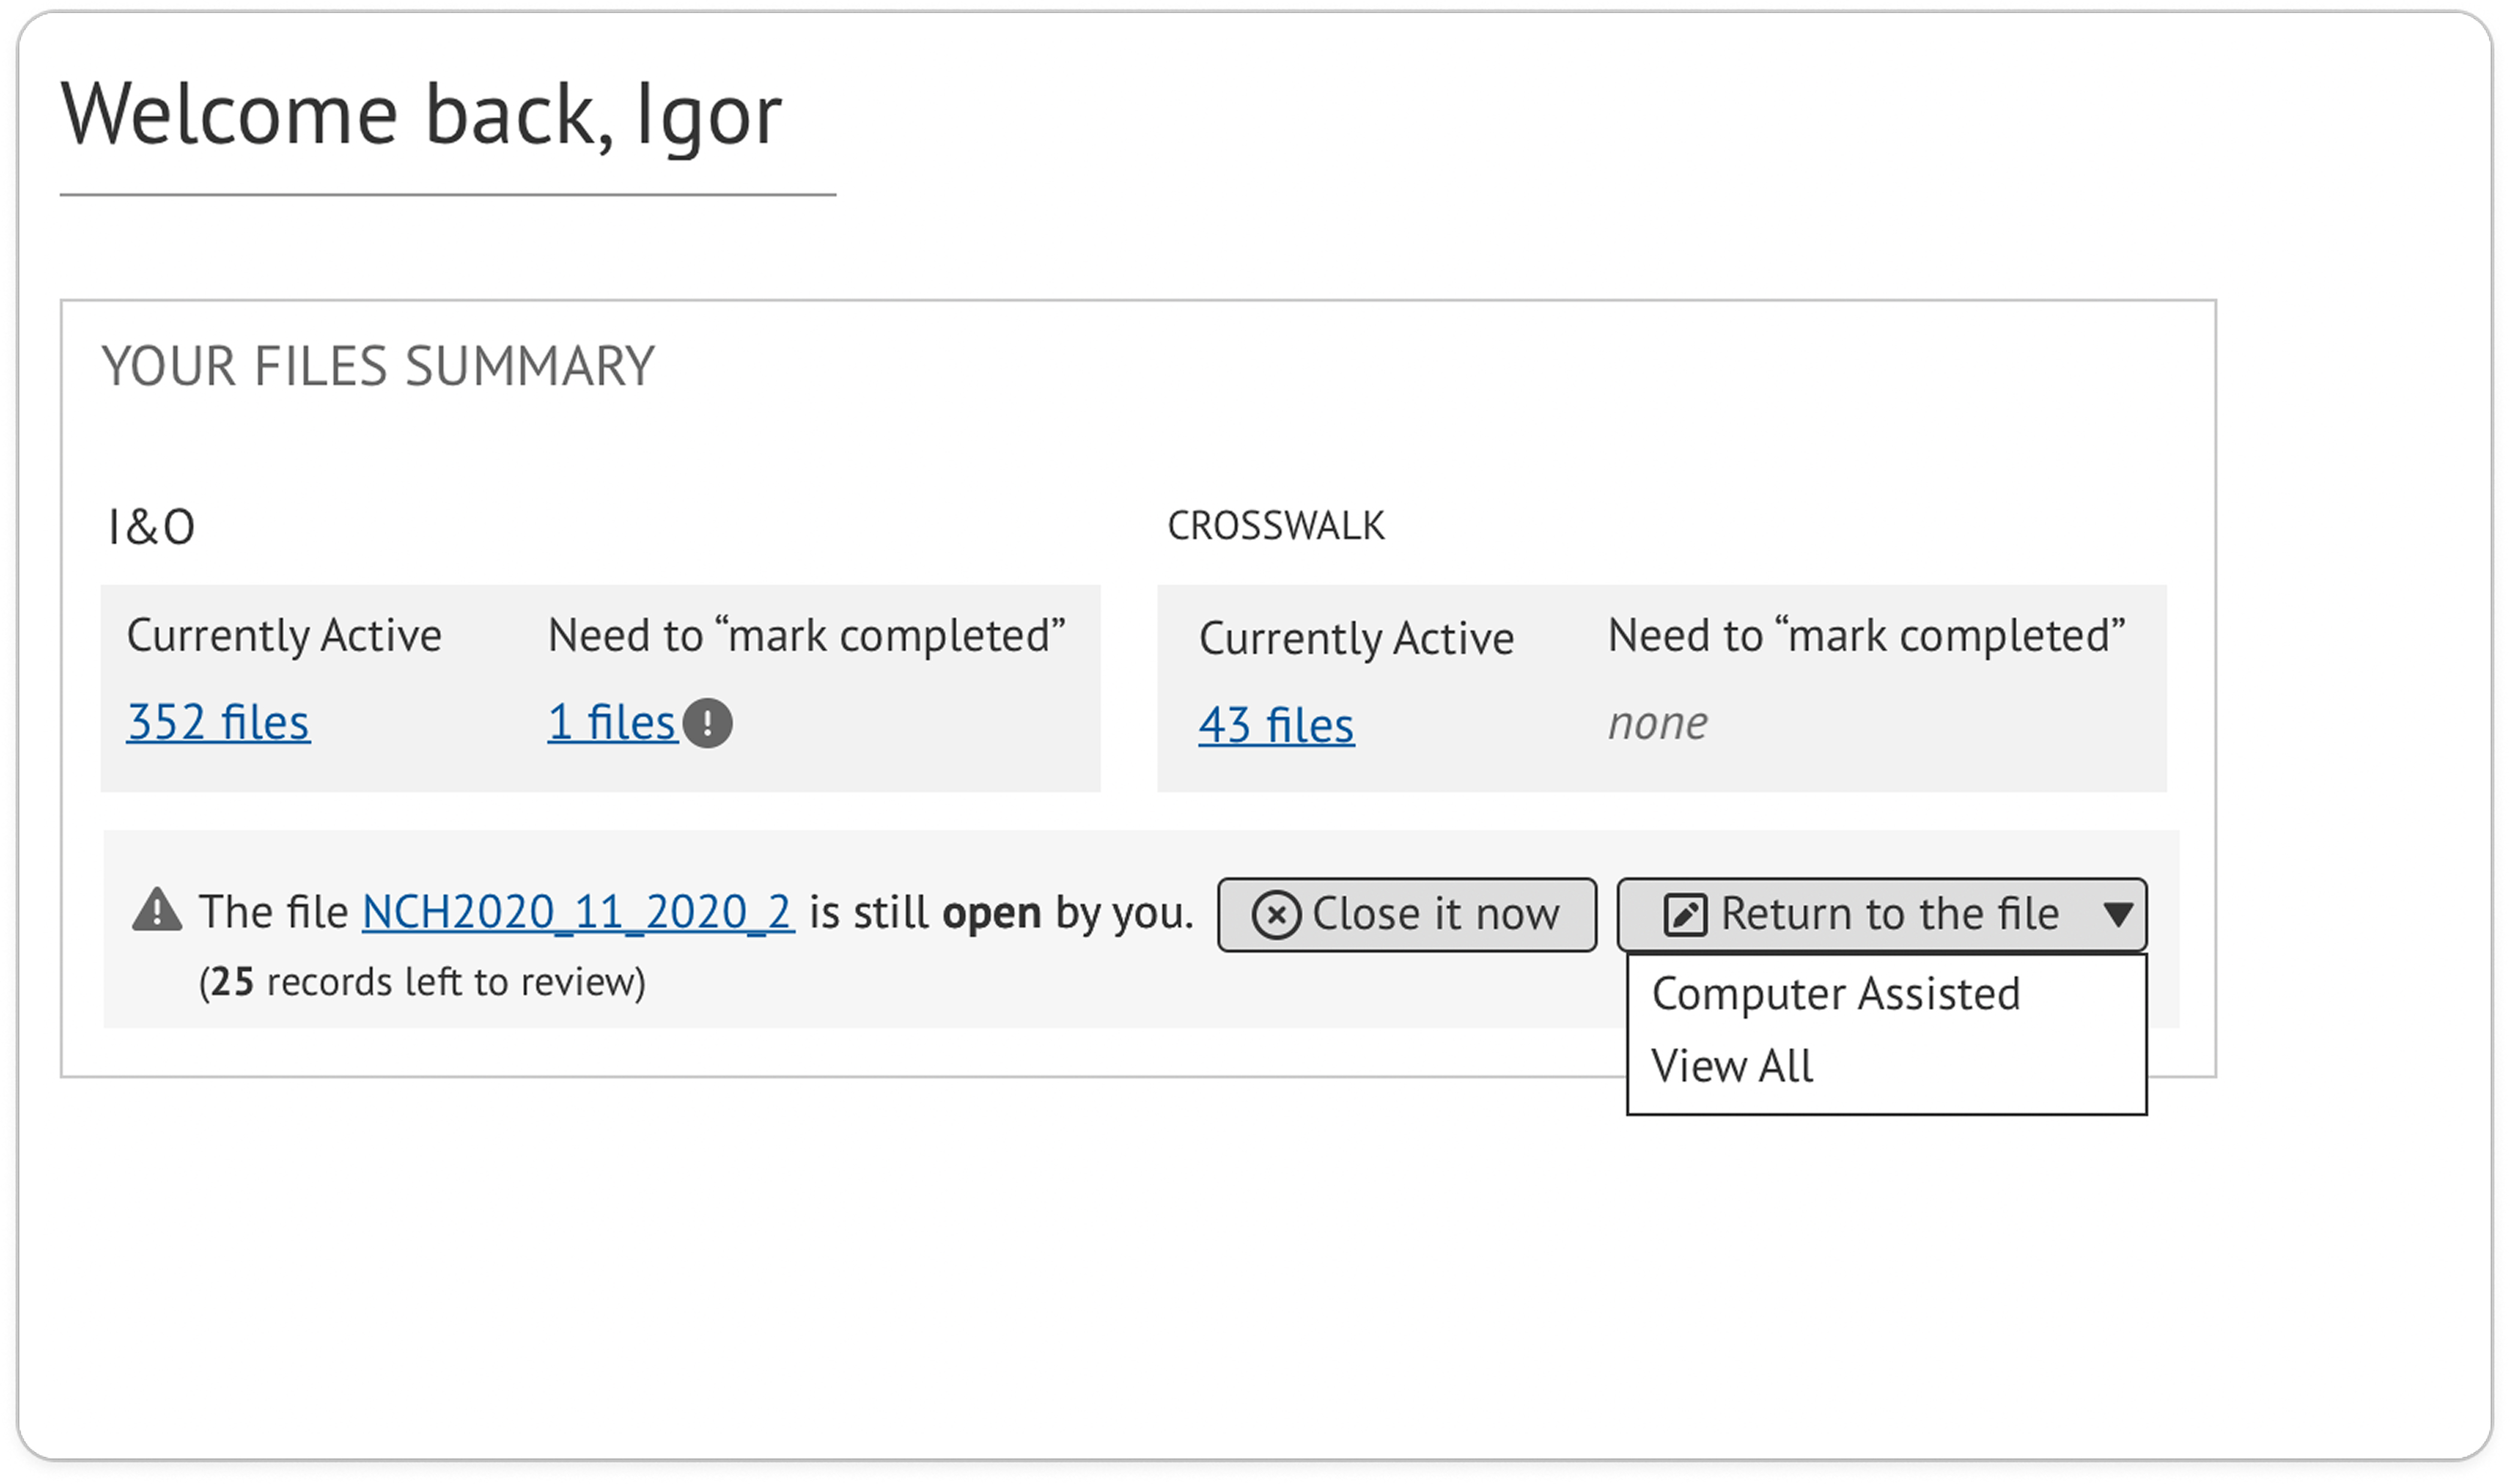Select Computer Assisted from the dropdown menu
This screenshot has width=2510, height=1484.
tap(1836, 994)
